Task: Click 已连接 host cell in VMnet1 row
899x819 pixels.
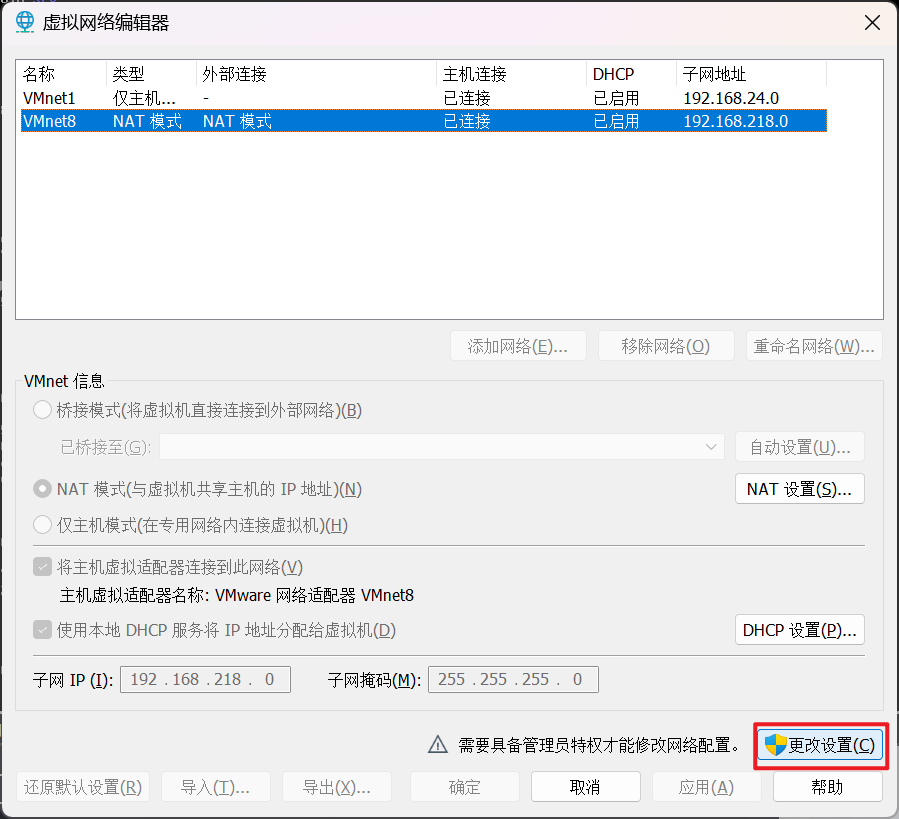Action: [467, 98]
